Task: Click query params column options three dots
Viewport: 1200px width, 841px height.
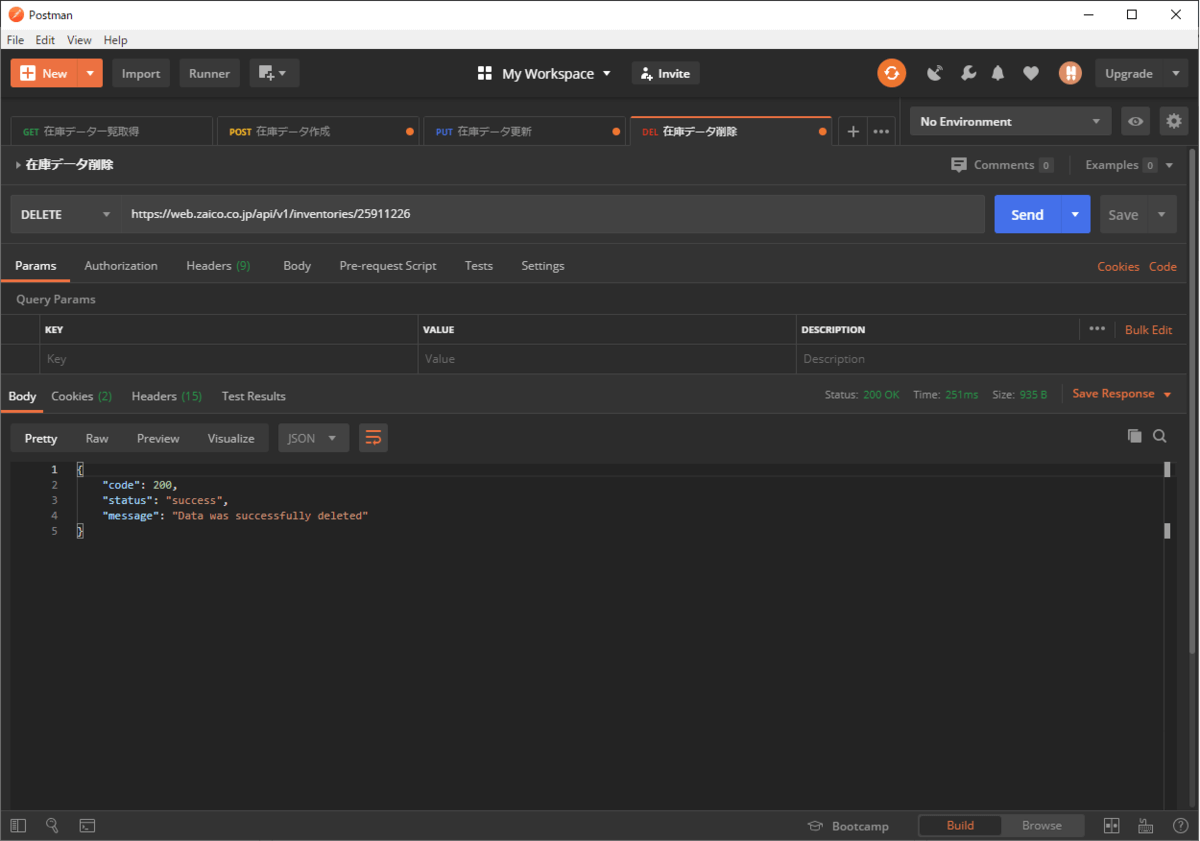Action: click(x=1097, y=329)
